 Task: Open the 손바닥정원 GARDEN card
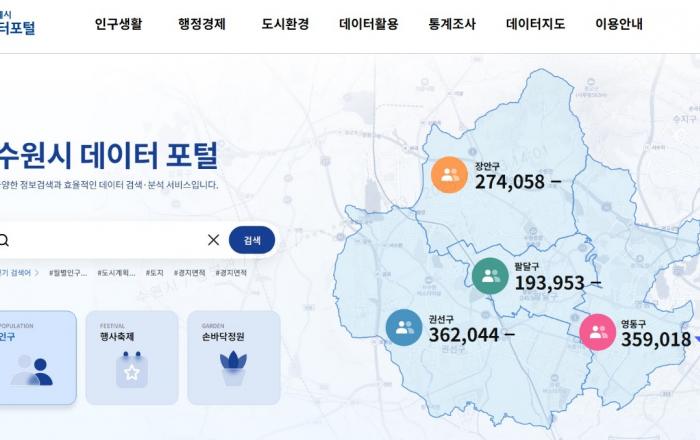click(234, 358)
